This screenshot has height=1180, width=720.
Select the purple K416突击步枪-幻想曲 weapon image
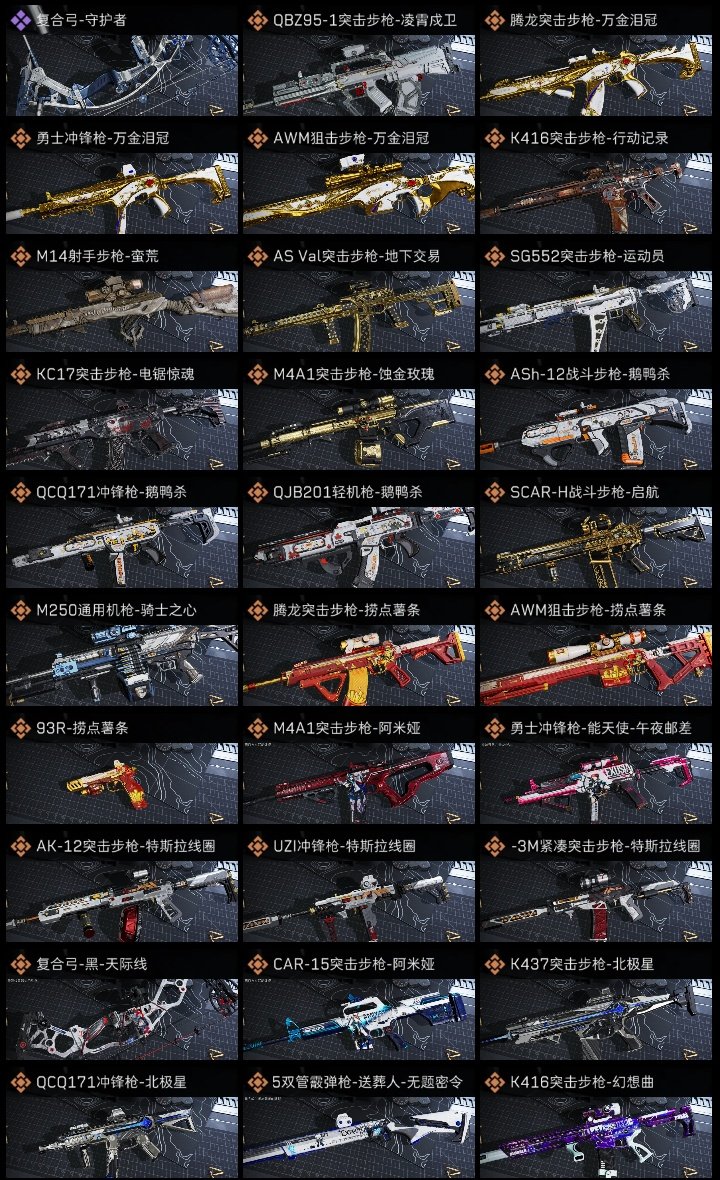pyautogui.click(x=596, y=1137)
